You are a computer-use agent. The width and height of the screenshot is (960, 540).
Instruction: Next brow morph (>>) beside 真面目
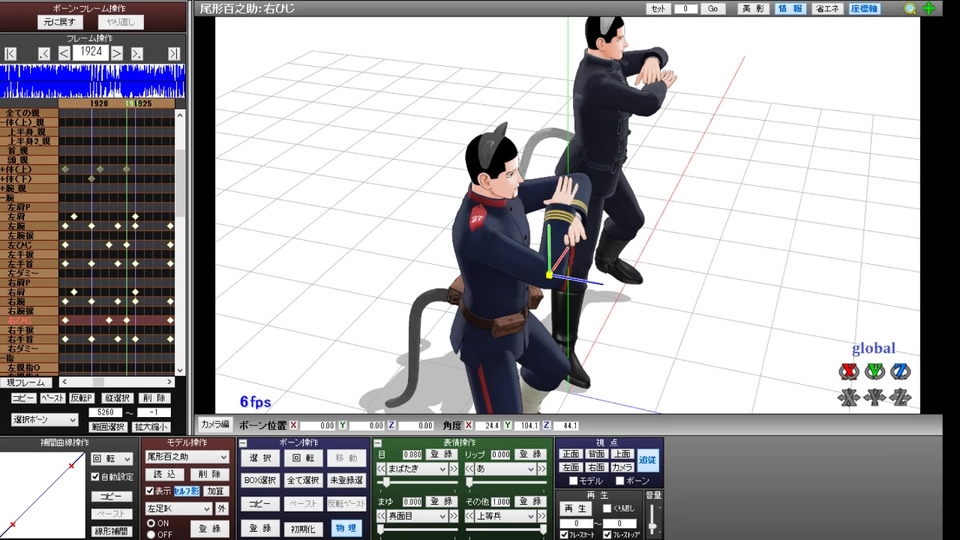point(454,516)
